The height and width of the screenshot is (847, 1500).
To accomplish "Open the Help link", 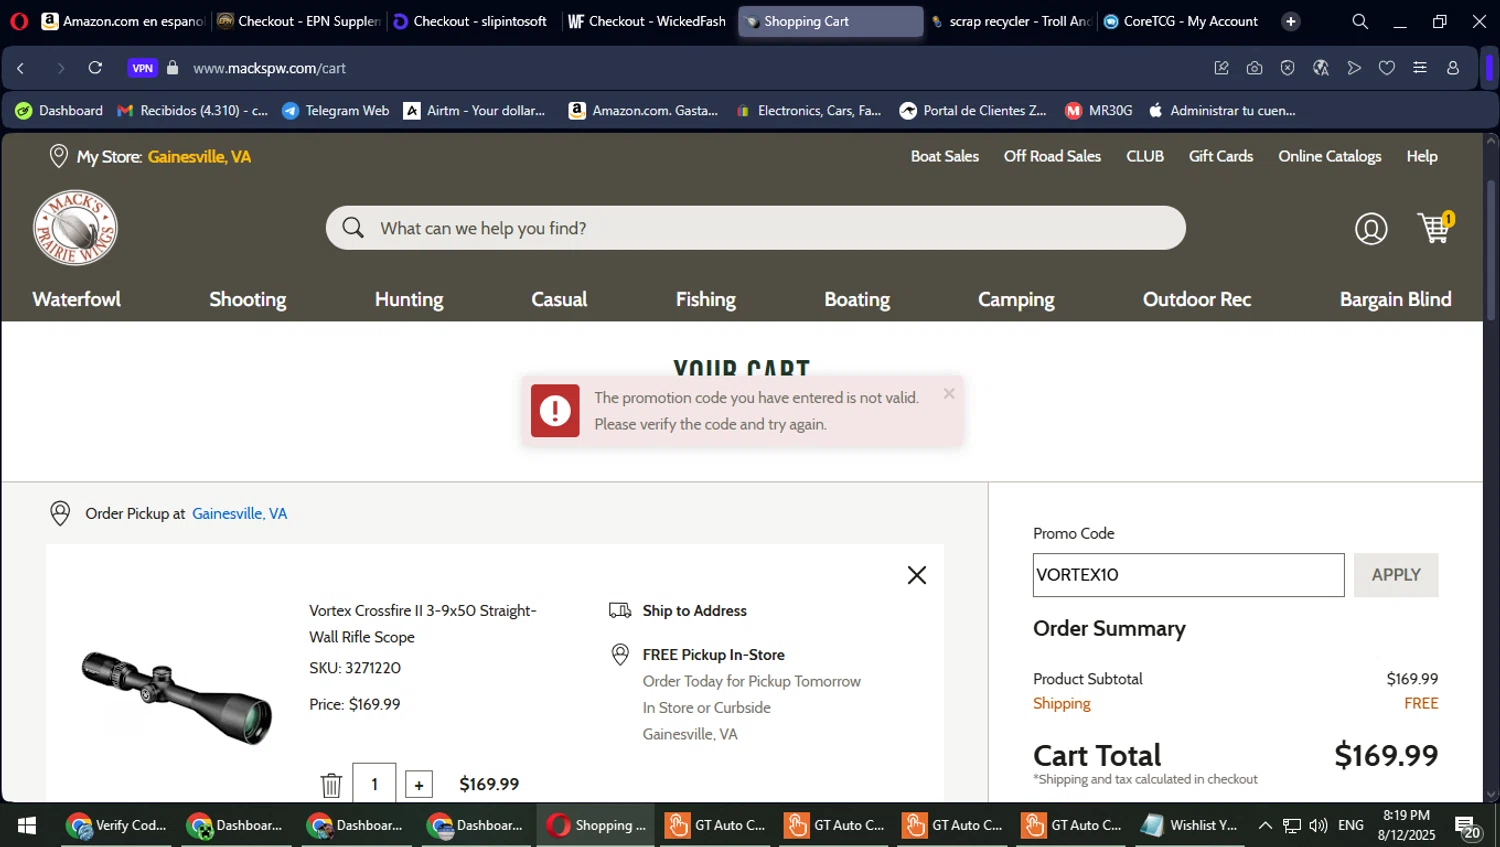I will (1422, 156).
